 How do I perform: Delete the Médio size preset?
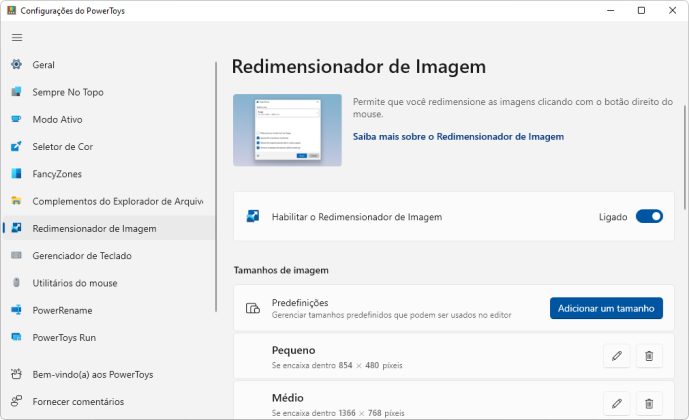tap(649, 403)
